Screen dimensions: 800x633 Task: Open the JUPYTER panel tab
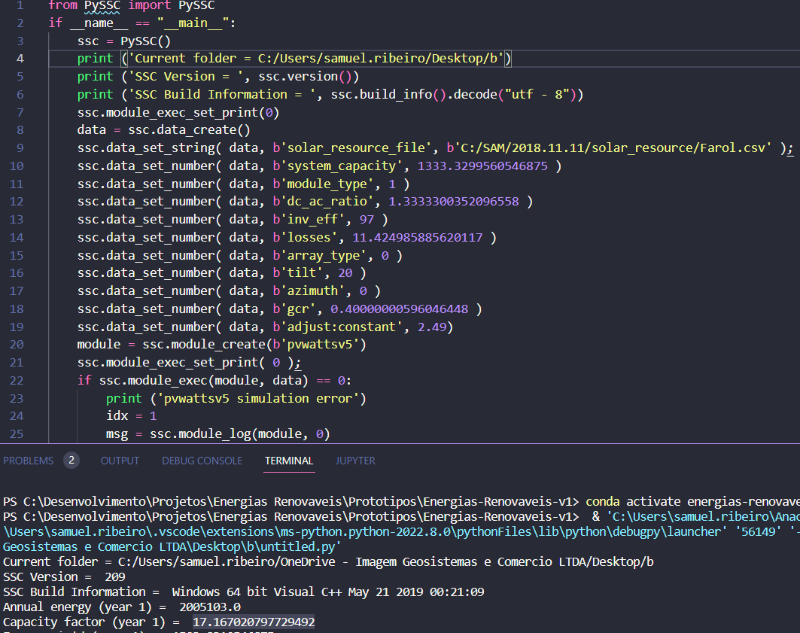[355, 461]
